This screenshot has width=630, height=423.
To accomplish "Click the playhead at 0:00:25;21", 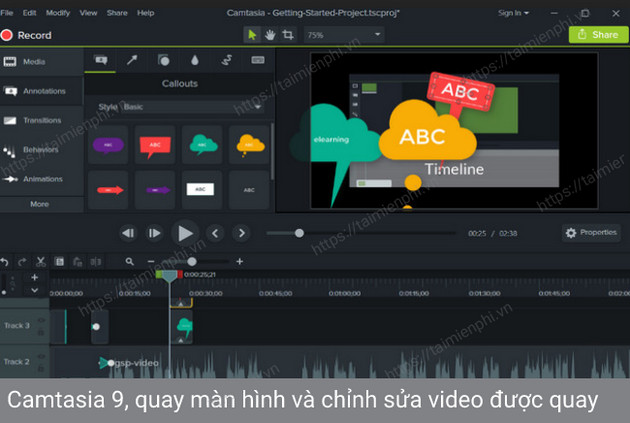I will coord(169,276).
